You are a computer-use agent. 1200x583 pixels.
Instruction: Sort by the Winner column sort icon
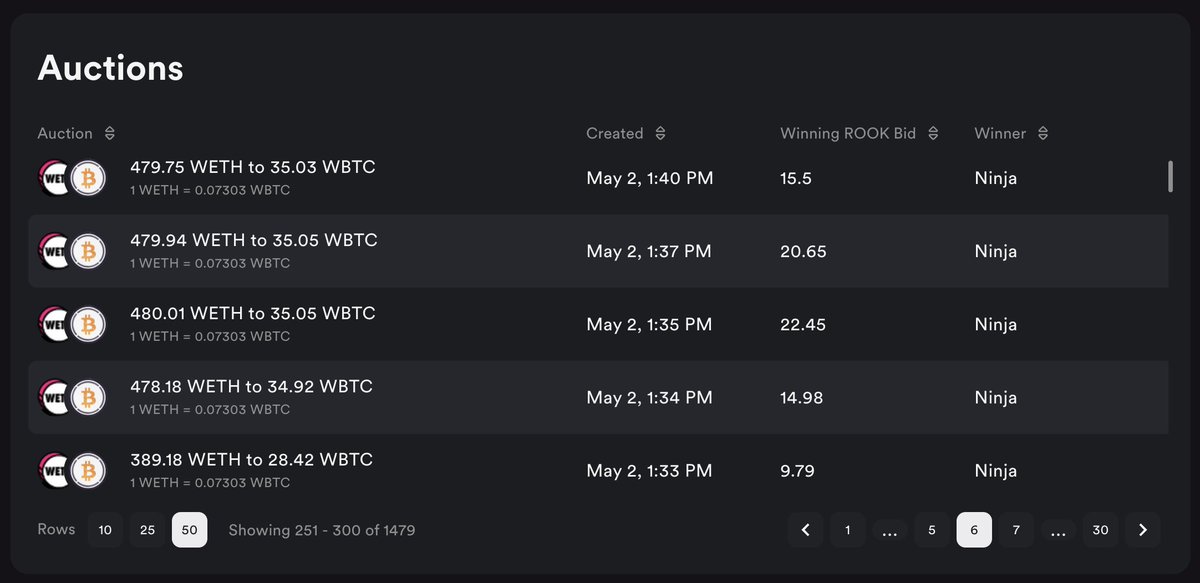coord(1043,134)
